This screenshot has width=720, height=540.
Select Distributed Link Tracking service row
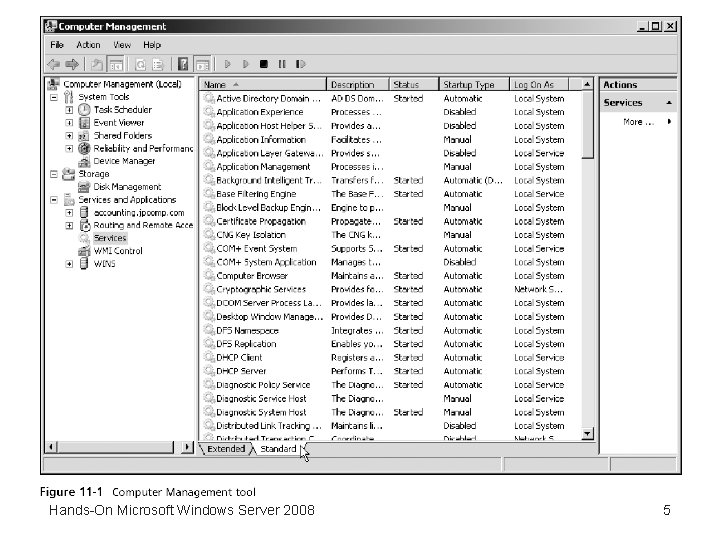click(x=392, y=426)
